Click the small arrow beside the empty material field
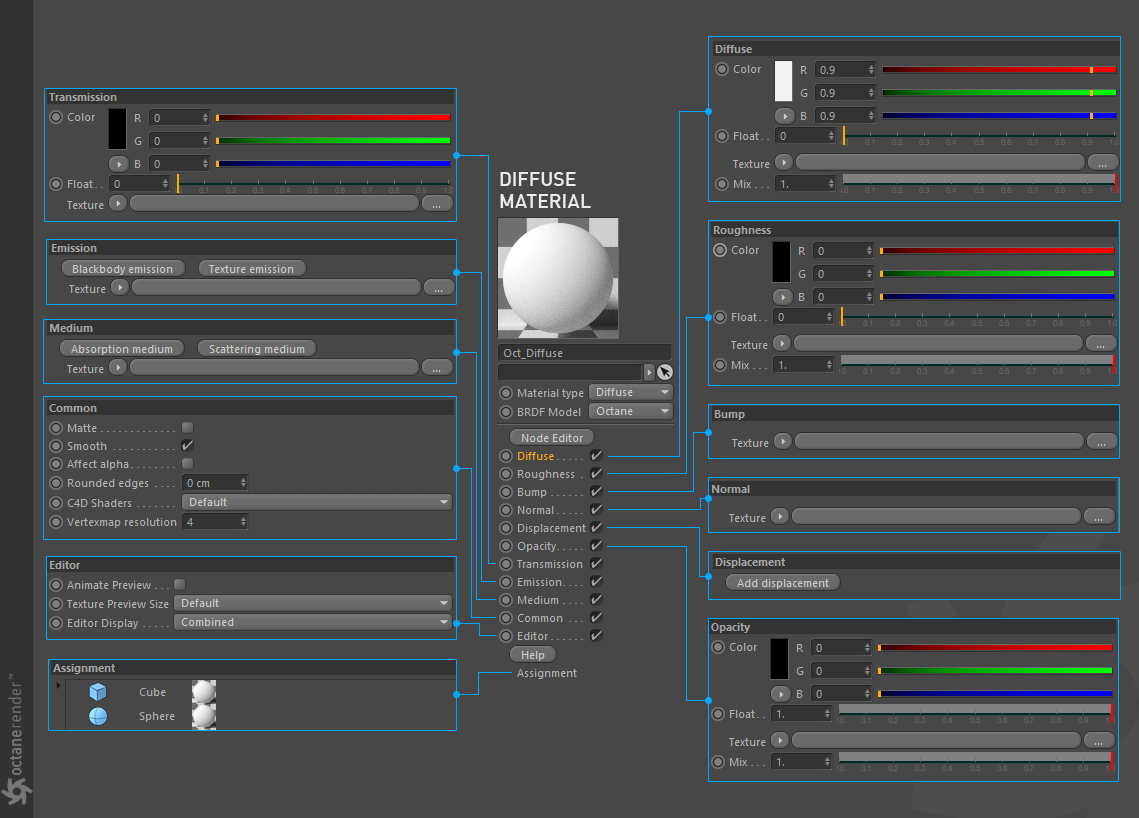The height and width of the screenshot is (818, 1139). tap(649, 372)
